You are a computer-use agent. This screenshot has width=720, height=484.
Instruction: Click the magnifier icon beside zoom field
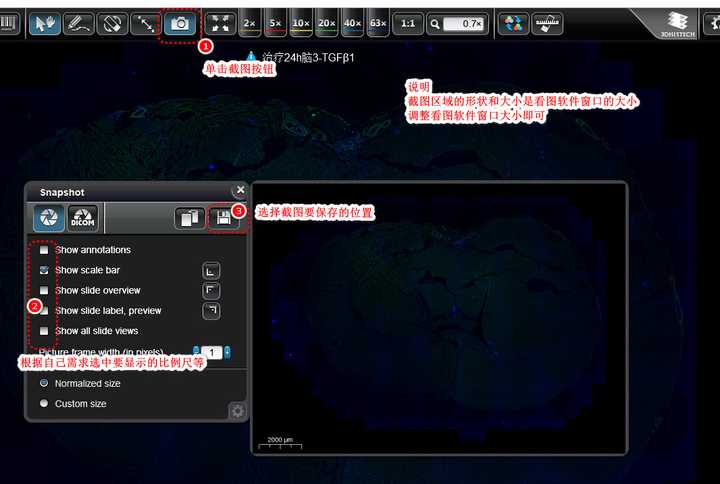435,24
